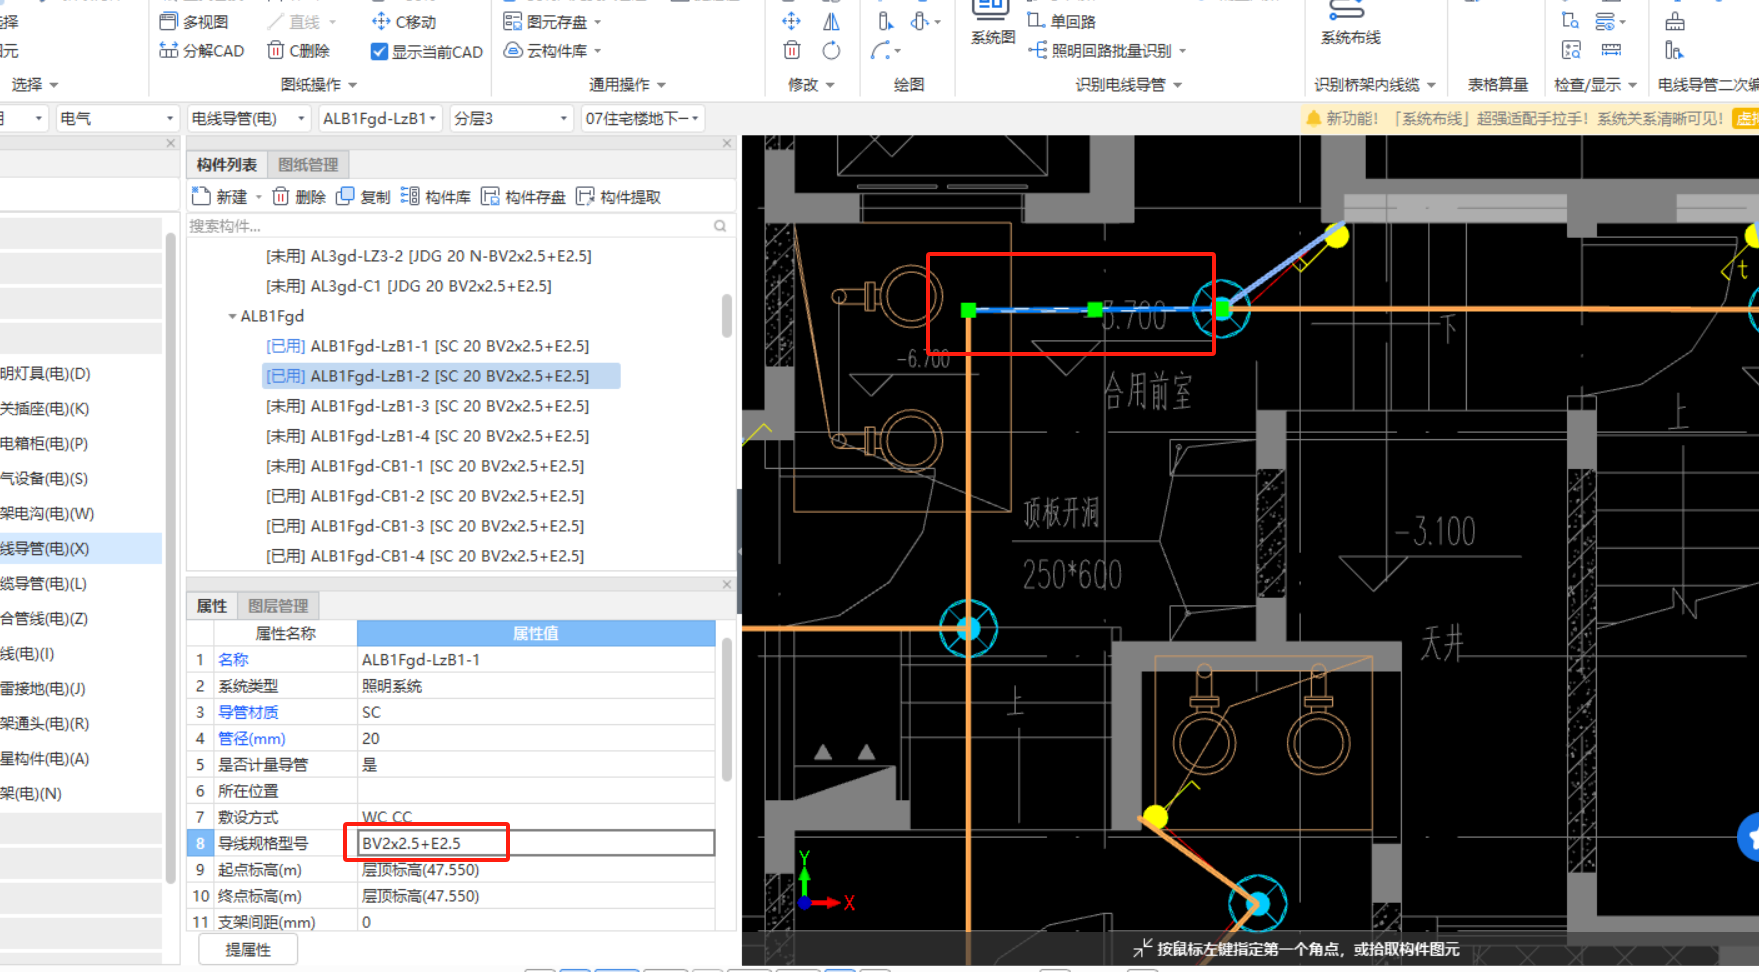The width and height of the screenshot is (1759, 972).
Task: Expand the 选择 group dropdown
Action: (x=54, y=85)
